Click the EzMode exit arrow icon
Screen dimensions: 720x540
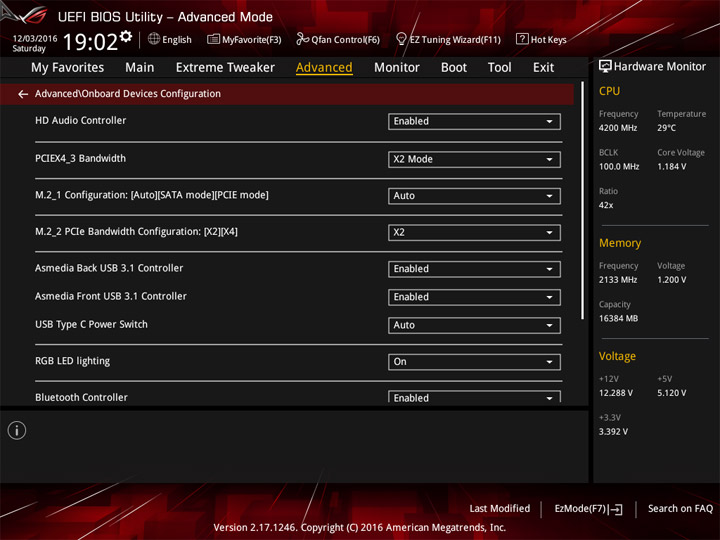(617, 509)
